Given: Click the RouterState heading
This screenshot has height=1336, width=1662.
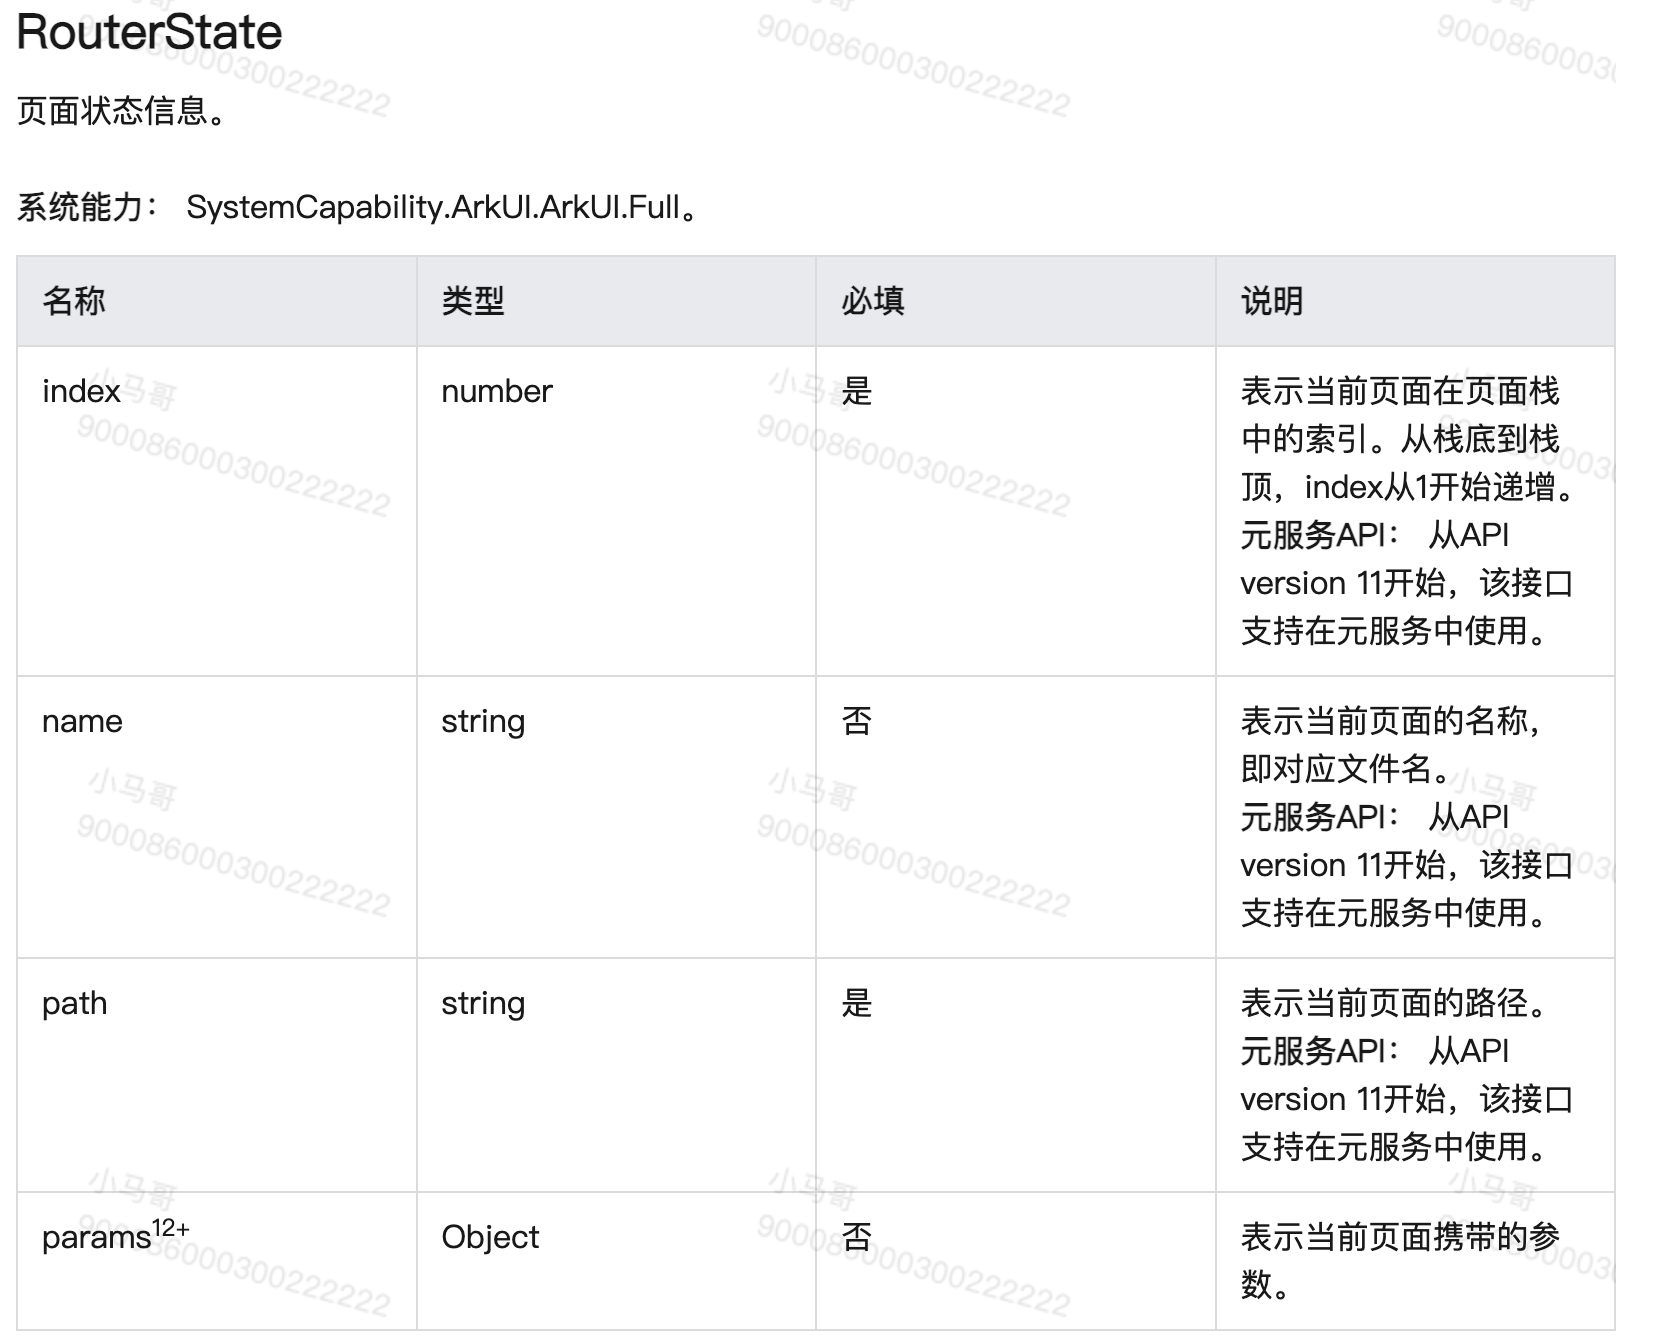Looking at the screenshot, I should (150, 32).
